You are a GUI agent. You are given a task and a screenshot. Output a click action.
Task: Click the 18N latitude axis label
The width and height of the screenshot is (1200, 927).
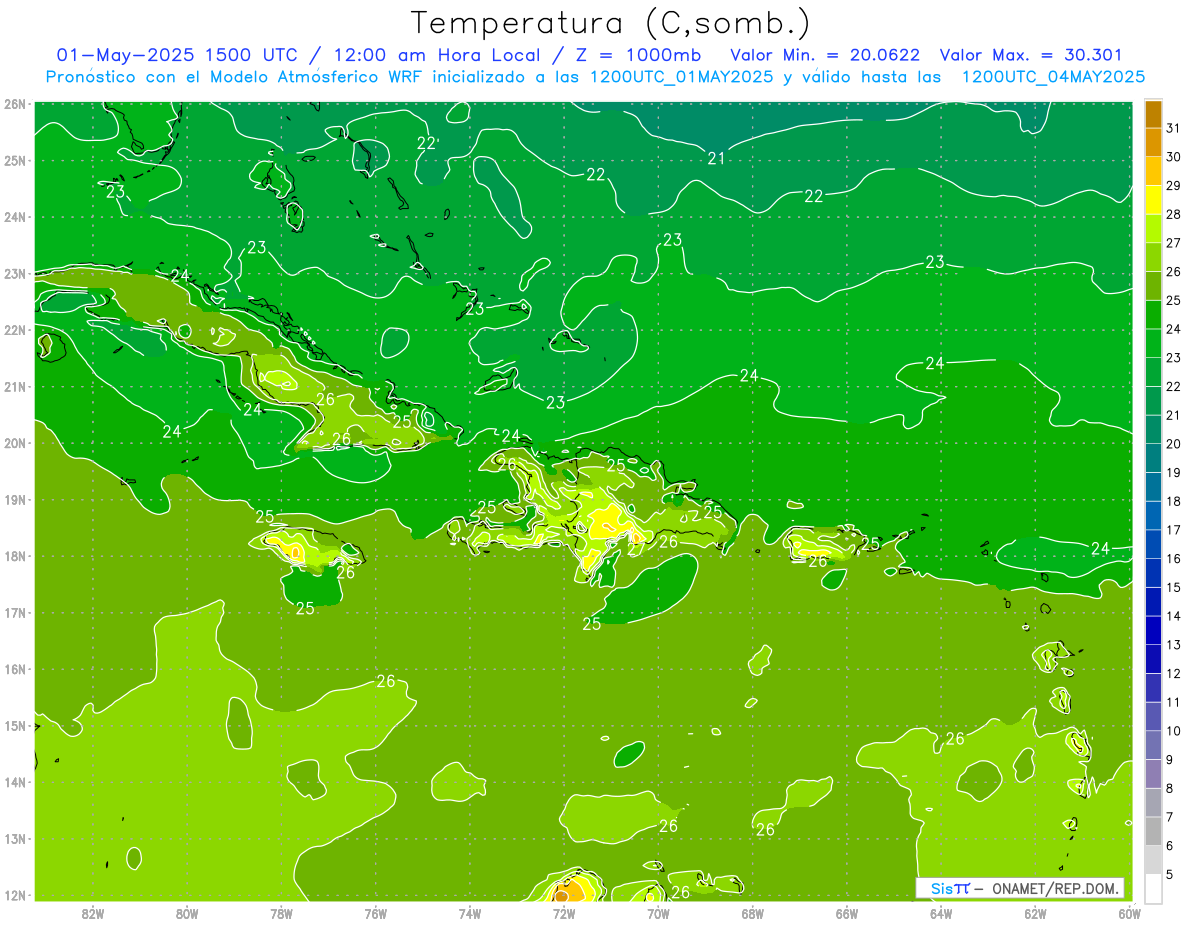15,556
